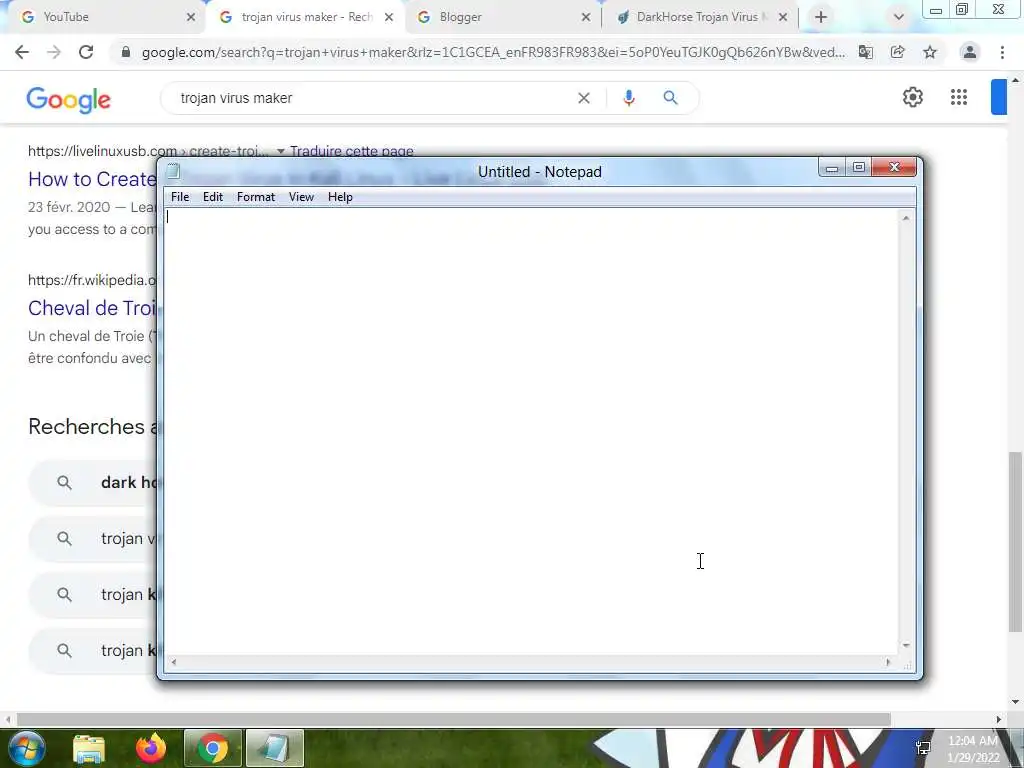The image size is (1024, 768).
Task: Click Notepad scroll down arrow
Action: click(x=906, y=645)
